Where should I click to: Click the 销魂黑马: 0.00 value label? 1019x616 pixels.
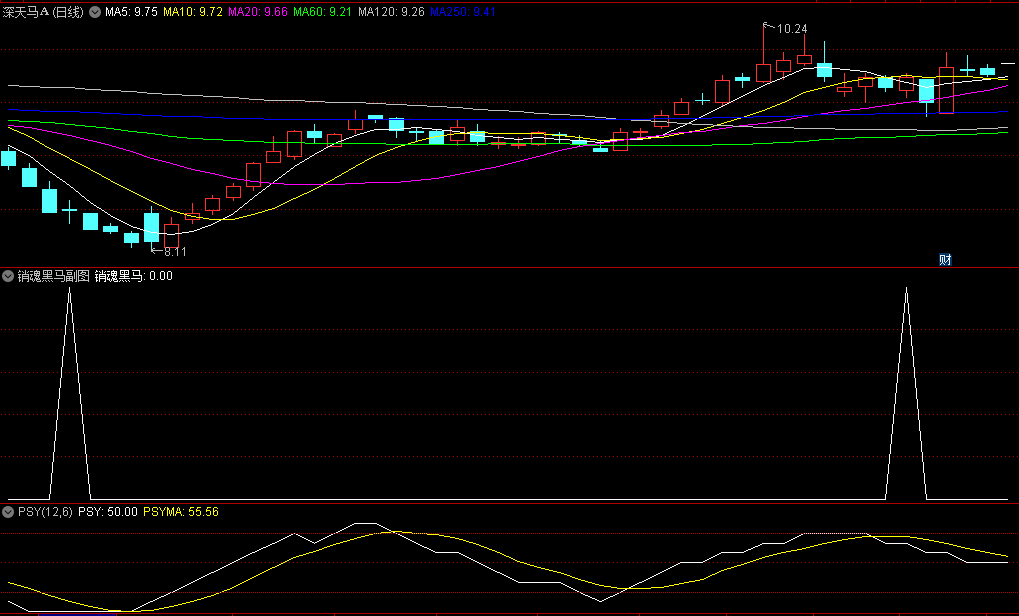(134, 276)
